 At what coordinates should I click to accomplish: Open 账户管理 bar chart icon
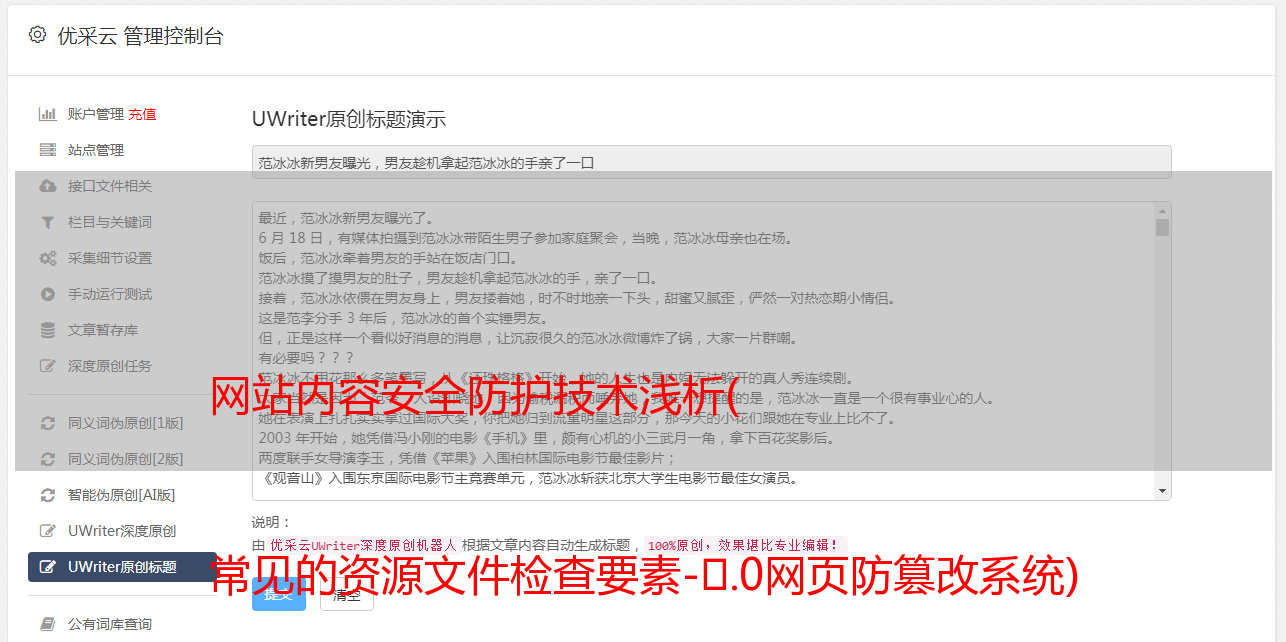(x=47, y=114)
